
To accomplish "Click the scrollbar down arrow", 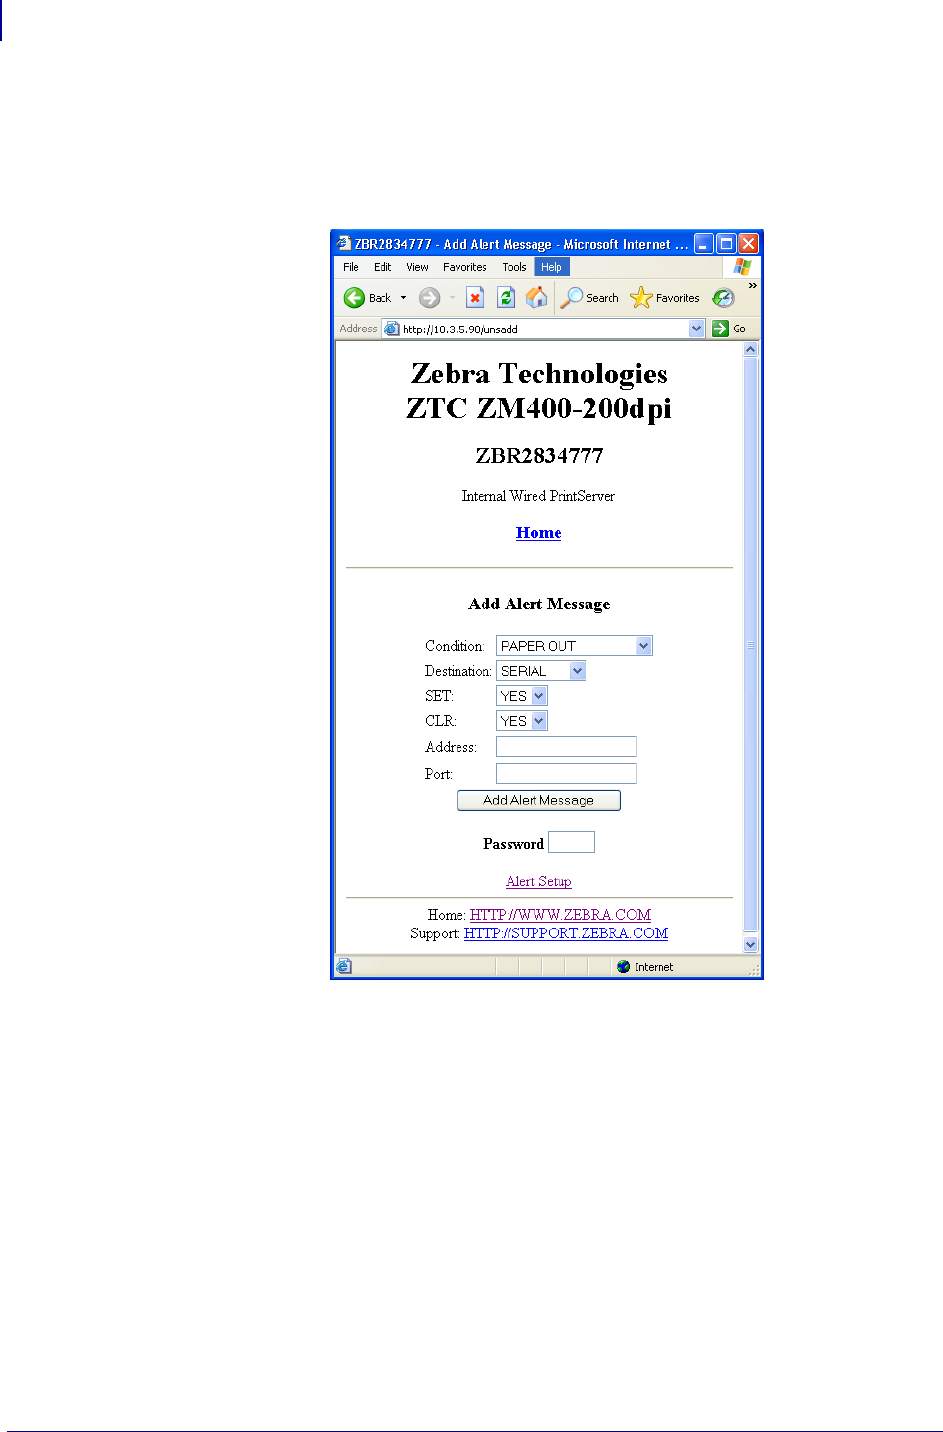I will (x=751, y=944).
